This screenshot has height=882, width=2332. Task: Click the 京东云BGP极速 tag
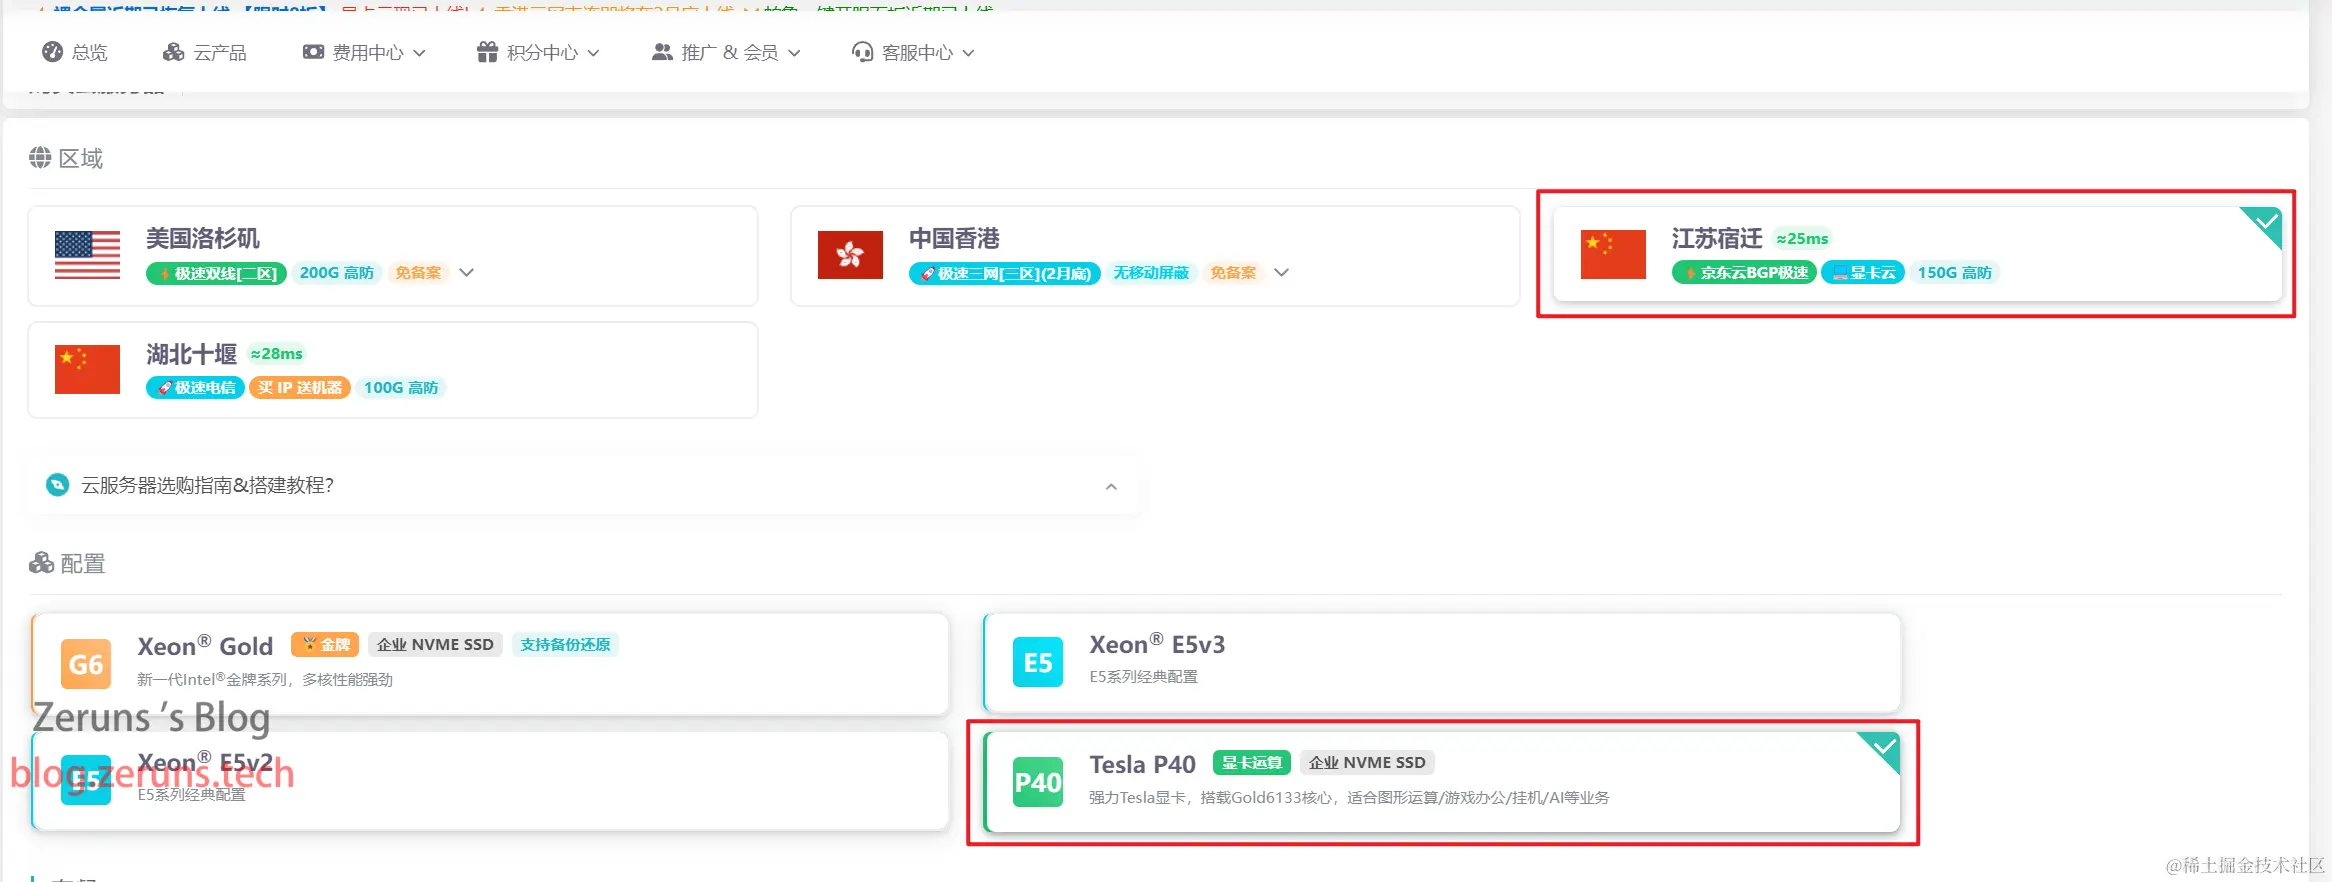click(1744, 272)
